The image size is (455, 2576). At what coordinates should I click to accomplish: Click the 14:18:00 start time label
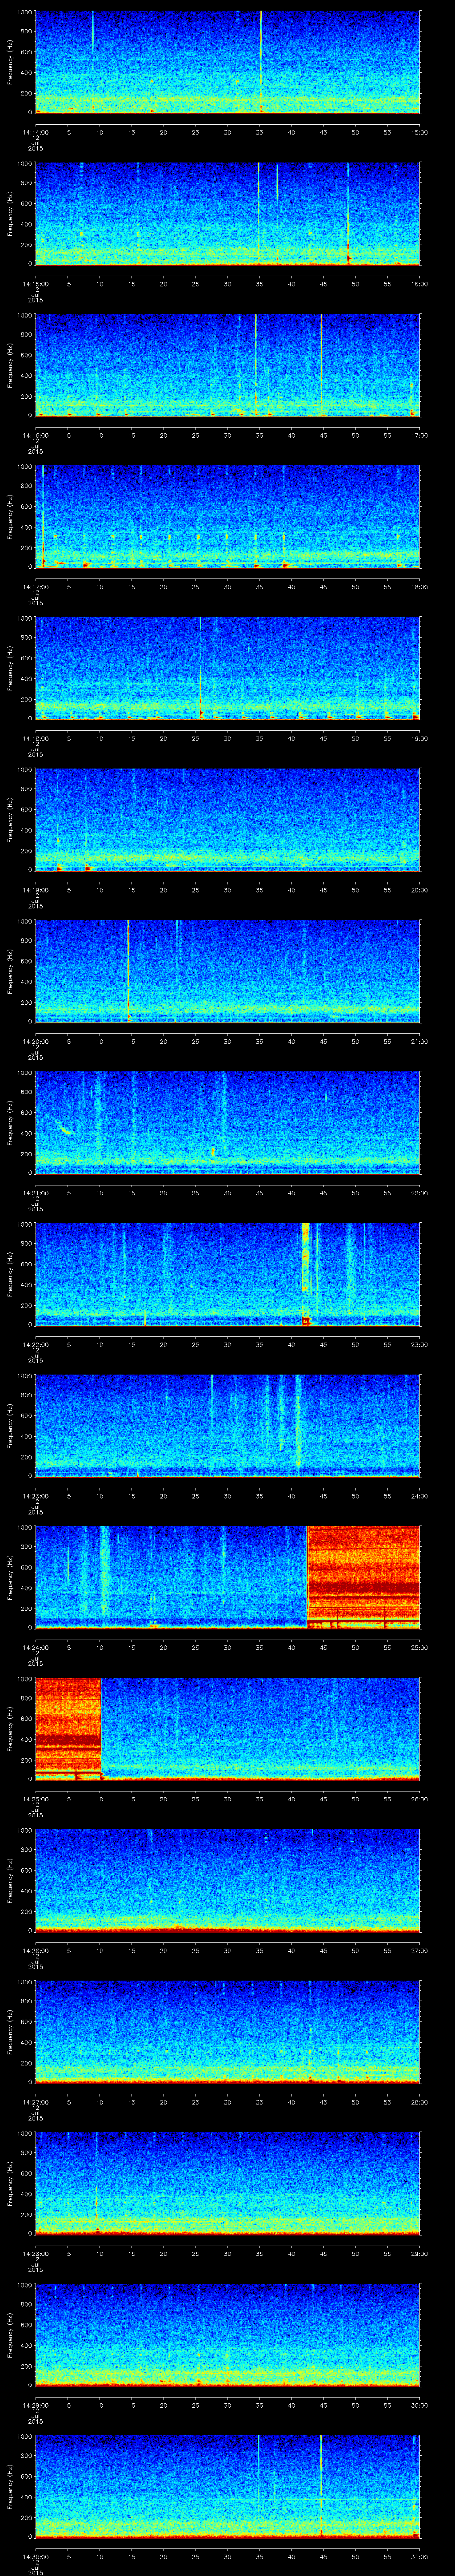(x=35, y=738)
